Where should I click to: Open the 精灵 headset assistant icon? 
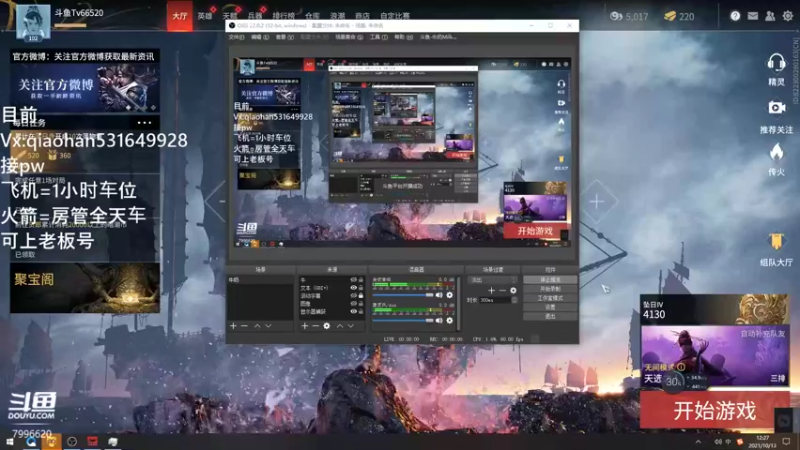pos(776,64)
